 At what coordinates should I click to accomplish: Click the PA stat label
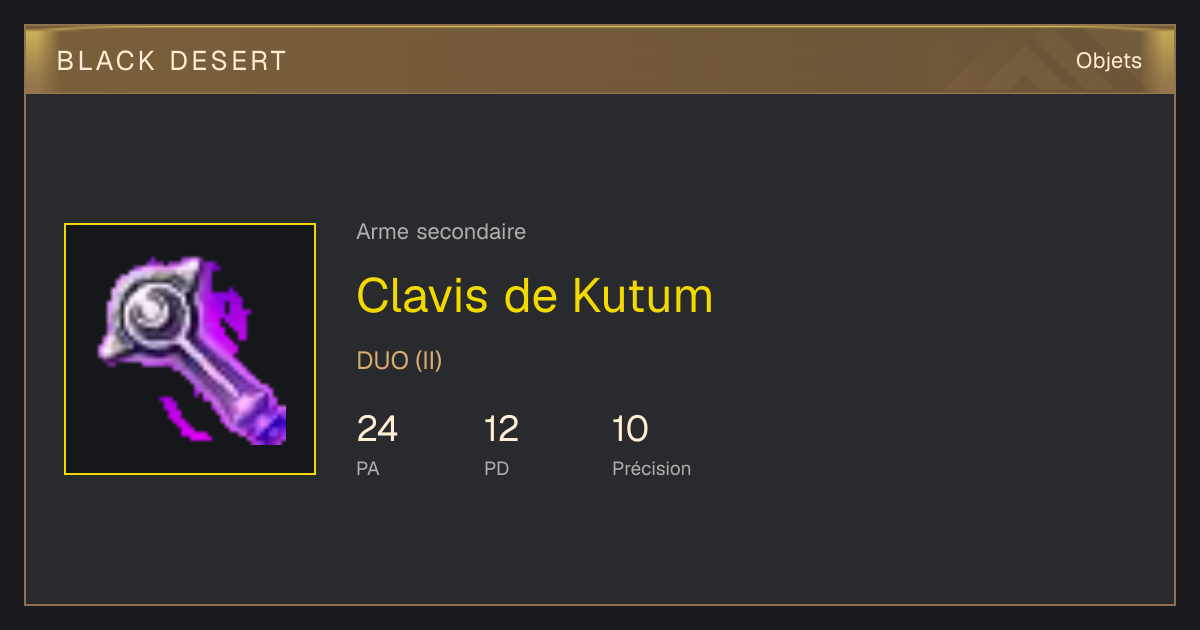point(368,468)
